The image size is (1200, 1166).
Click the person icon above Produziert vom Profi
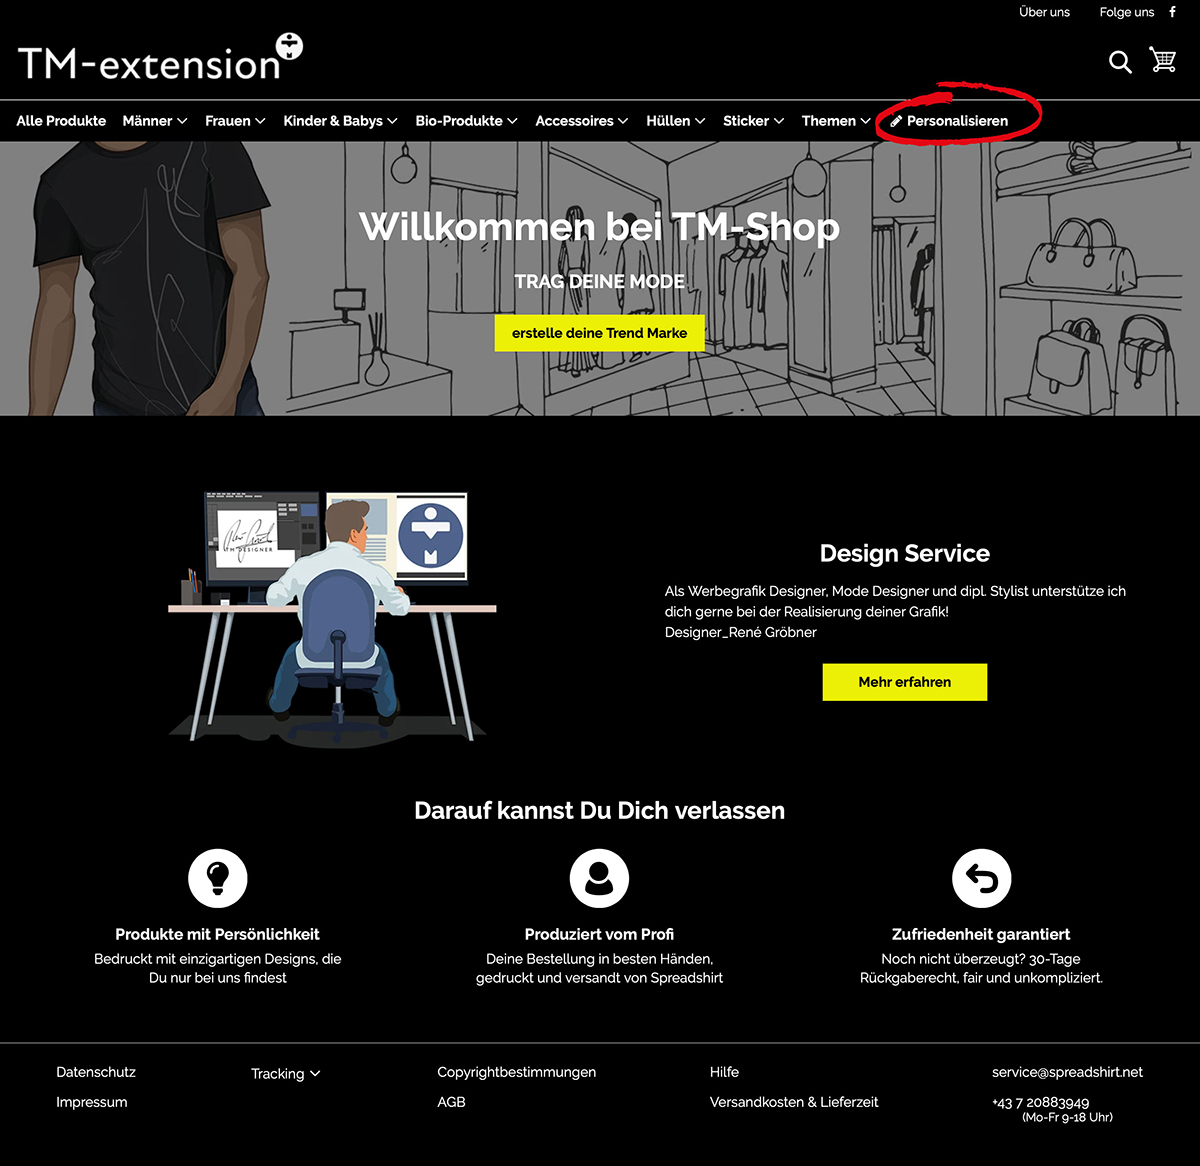coord(599,878)
